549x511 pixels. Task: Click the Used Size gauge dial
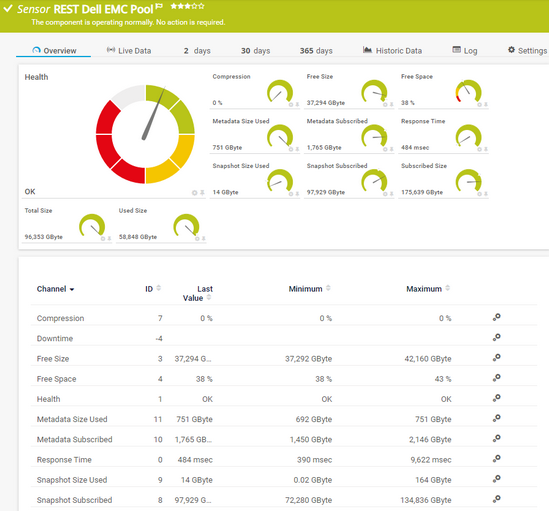(186, 226)
